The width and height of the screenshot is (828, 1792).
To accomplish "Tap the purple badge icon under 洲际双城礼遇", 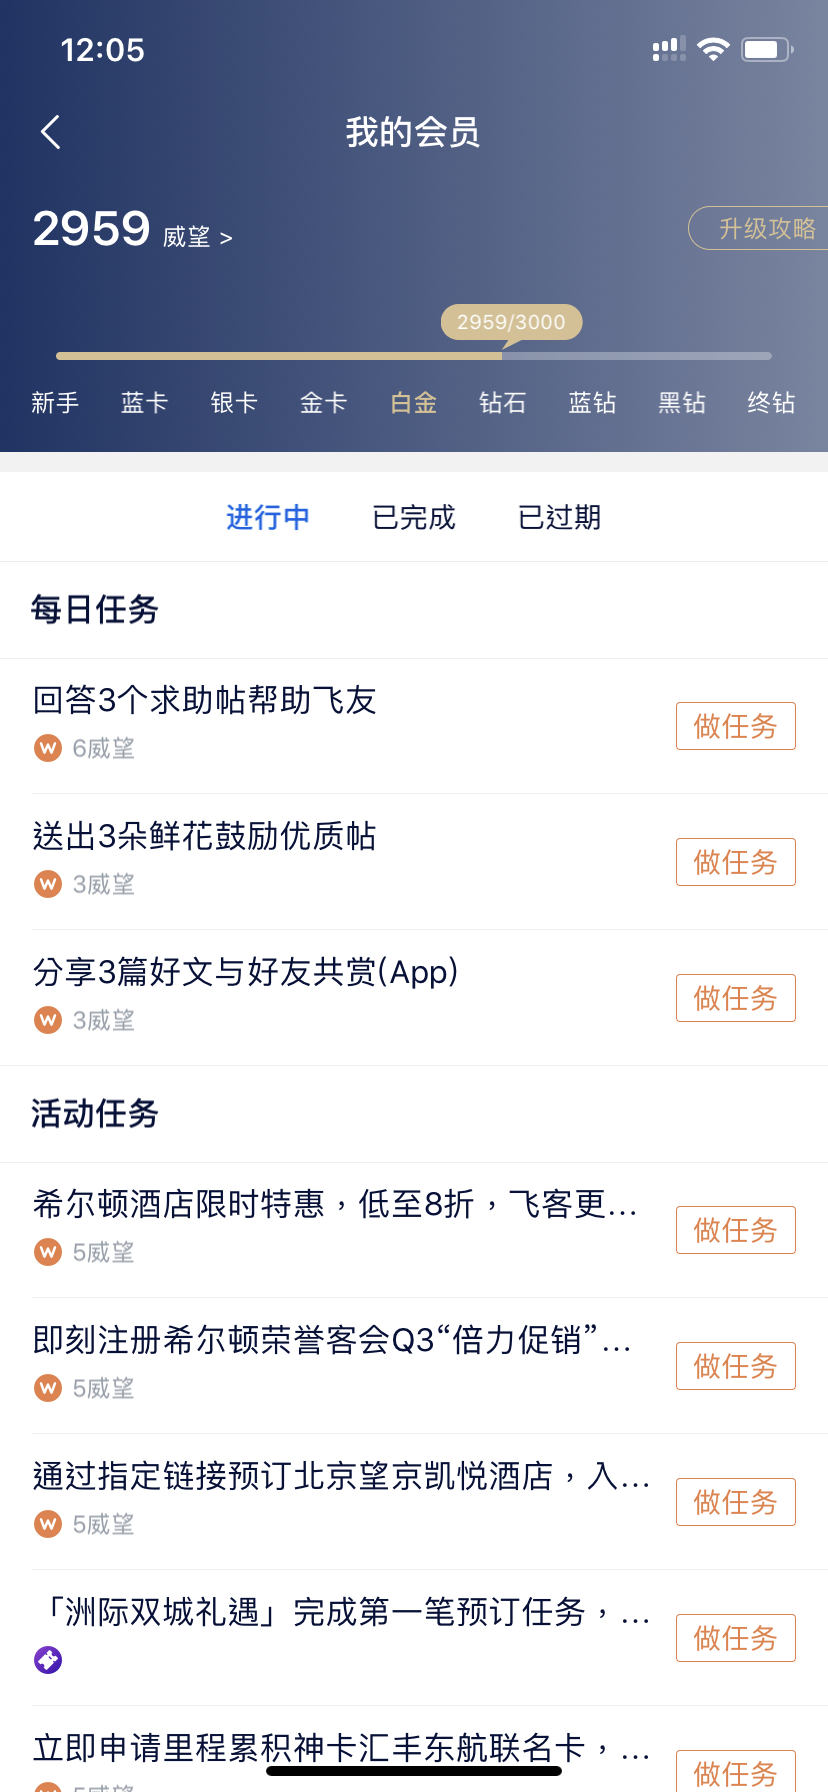I will click(48, 1660).
